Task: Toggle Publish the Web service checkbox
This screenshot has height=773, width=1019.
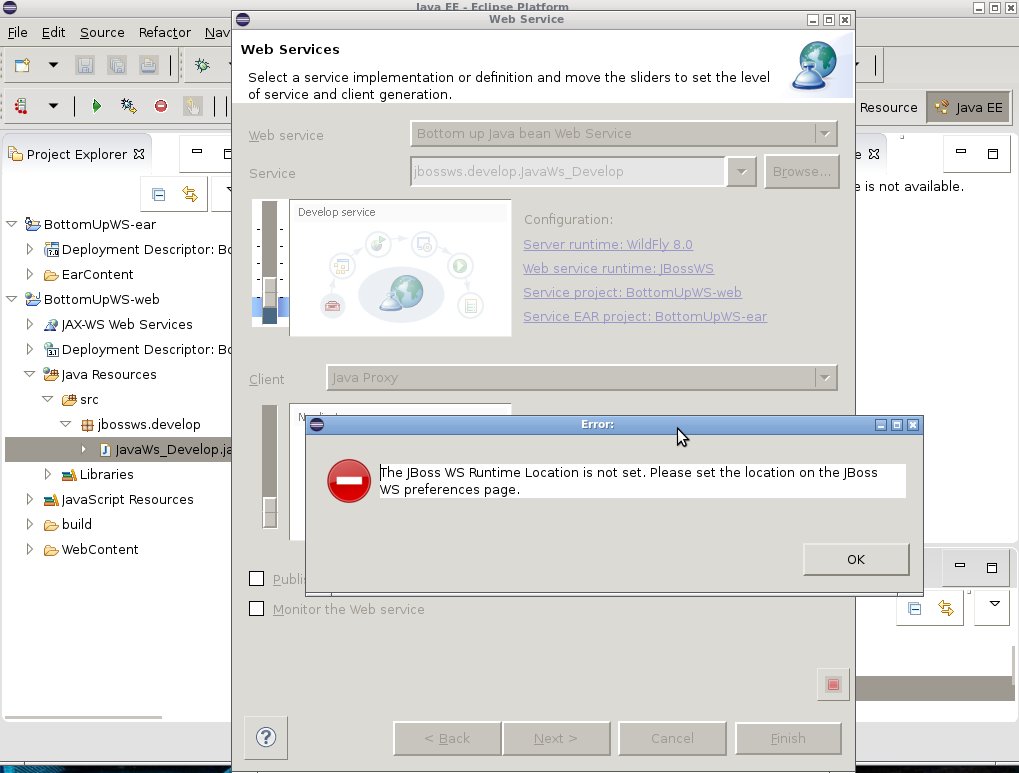Action: (x=257, y=579)
